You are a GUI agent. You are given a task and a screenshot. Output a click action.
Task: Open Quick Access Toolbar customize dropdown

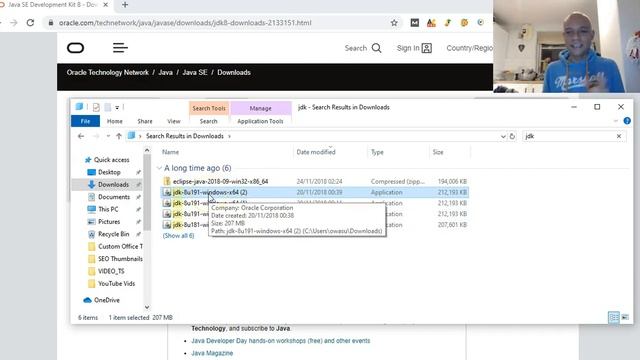tap(117, 107)
